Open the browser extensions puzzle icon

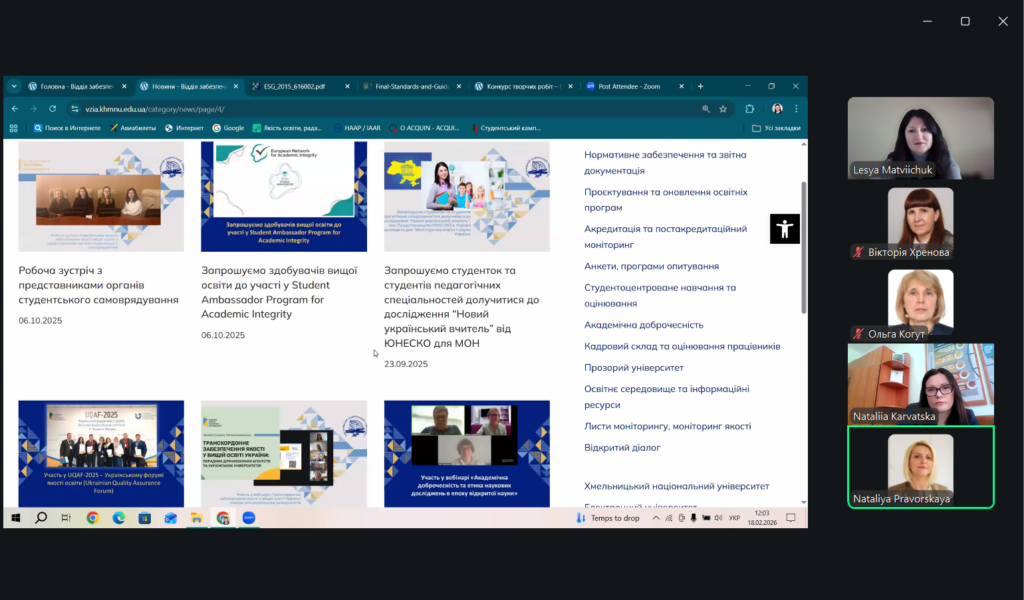click(750, 109)
